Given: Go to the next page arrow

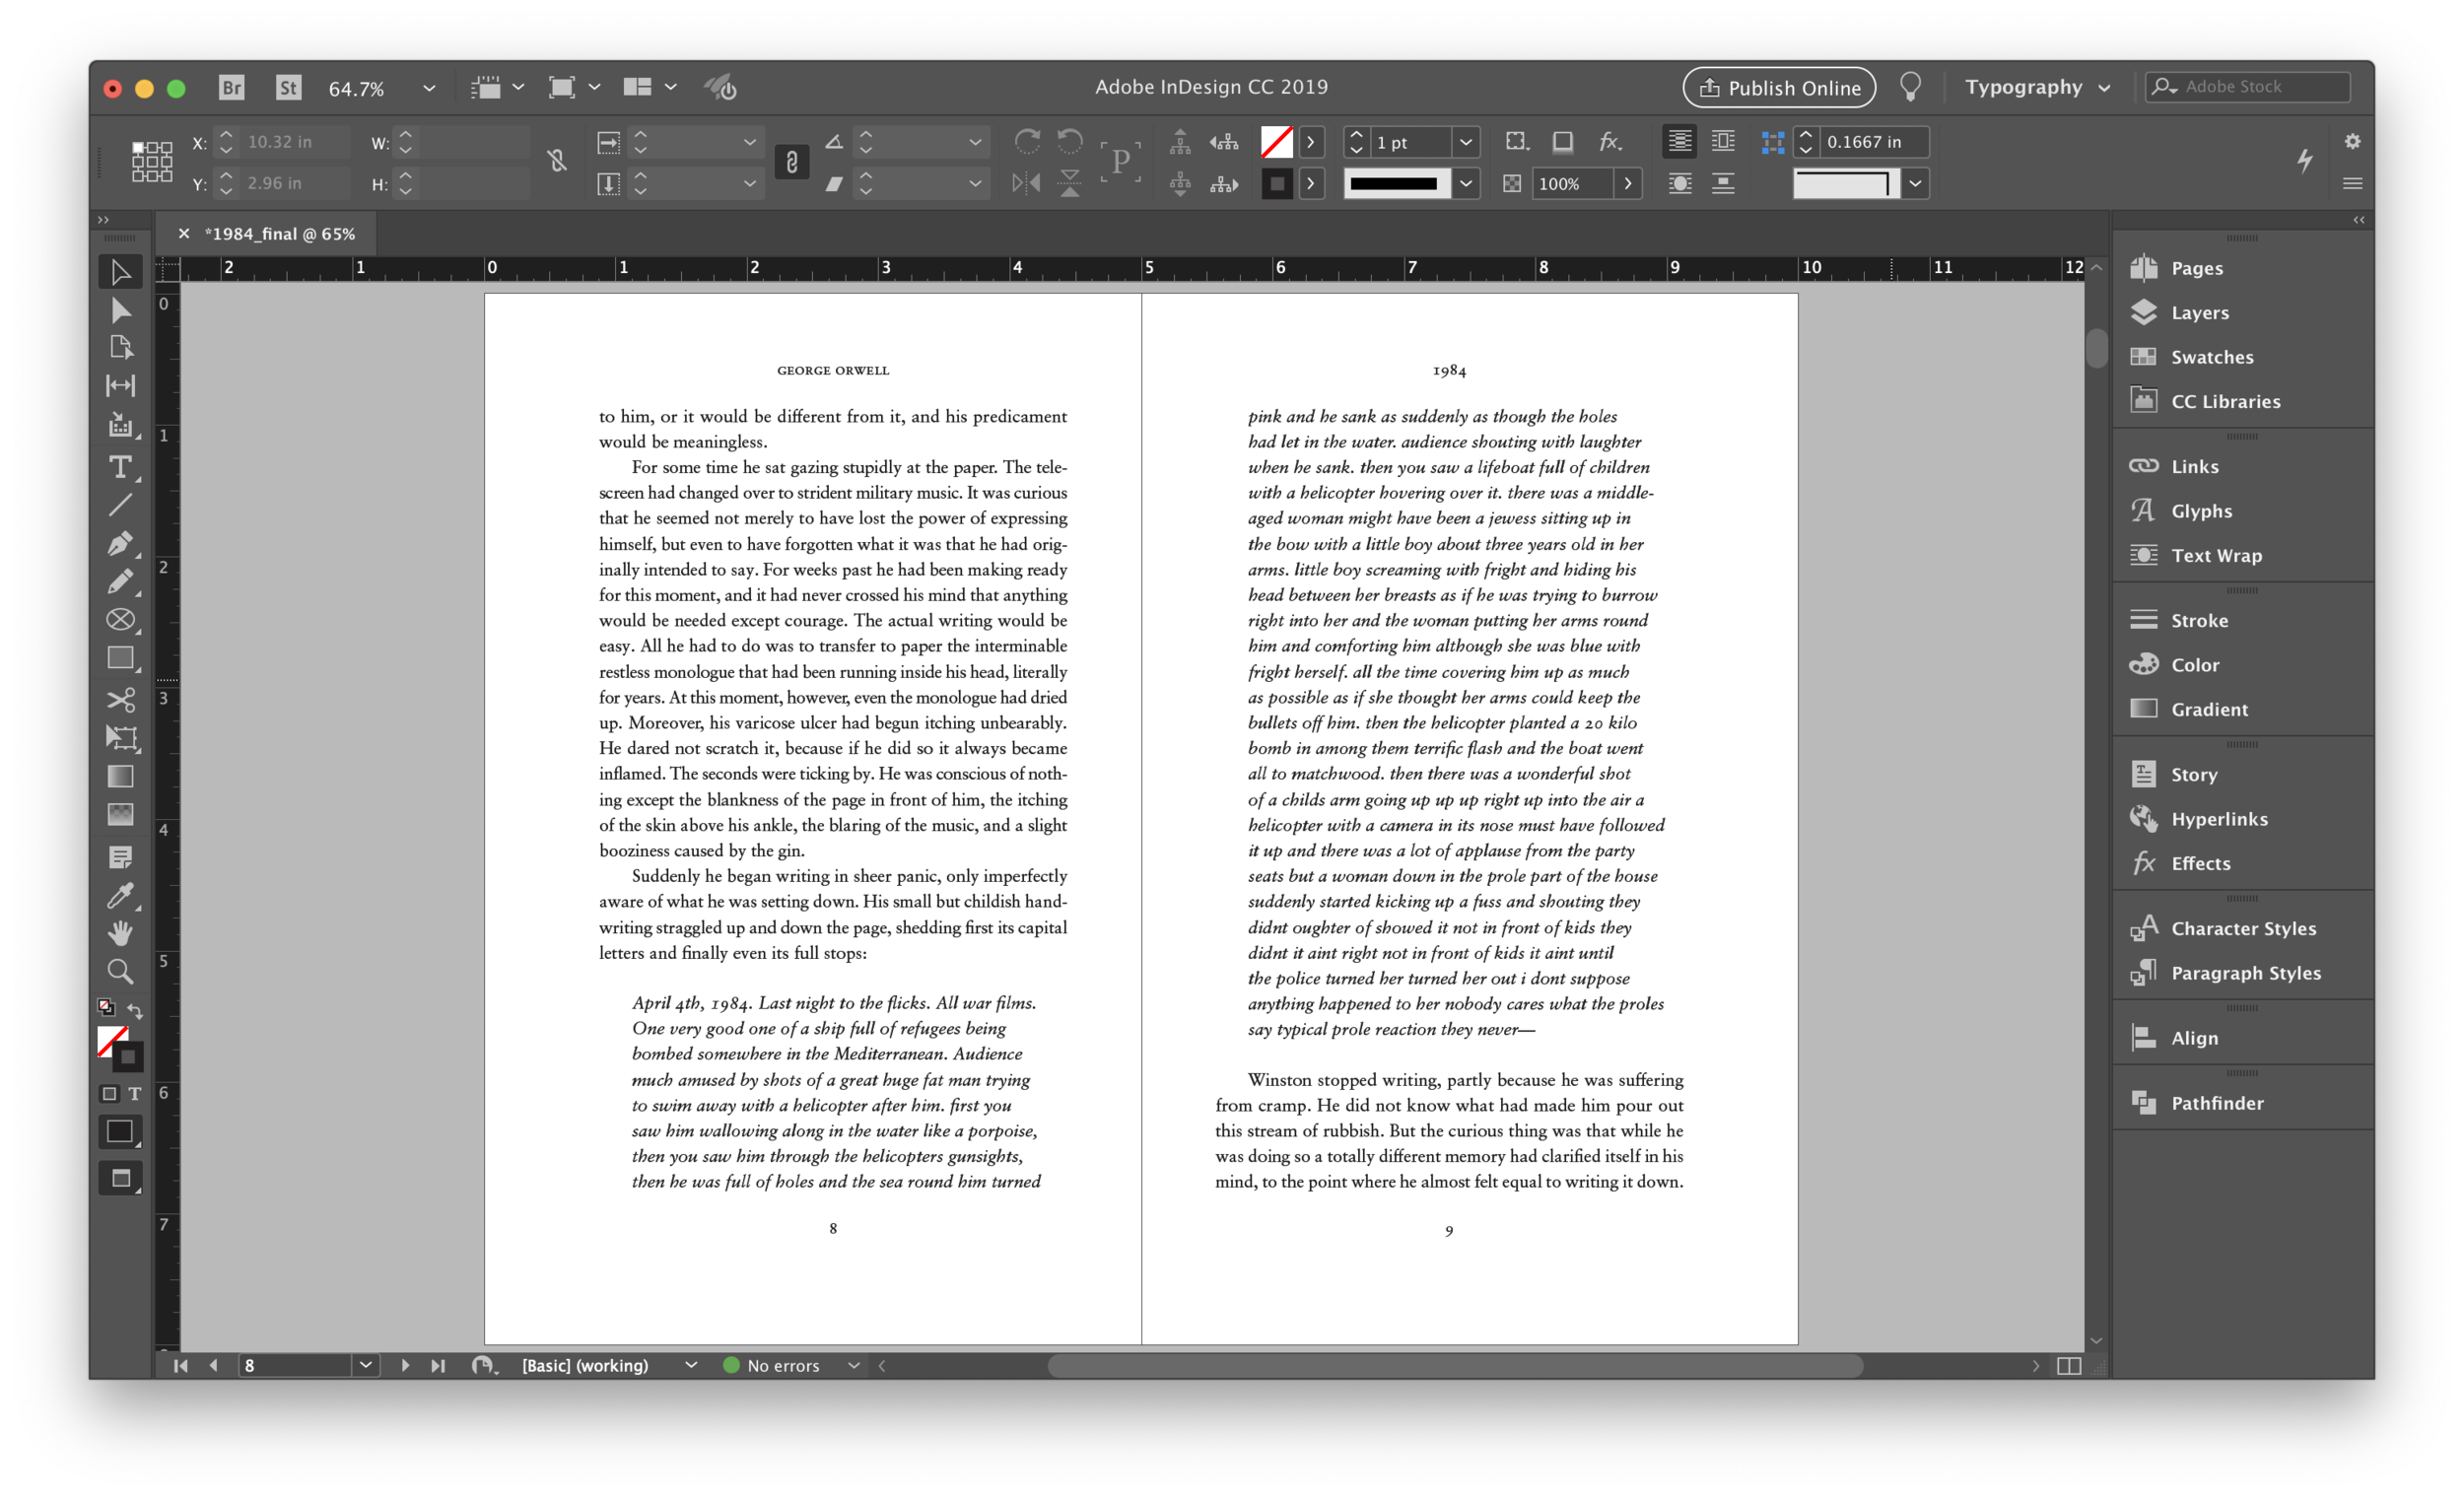Looking at the screenshot, I should coord(405,1366).
